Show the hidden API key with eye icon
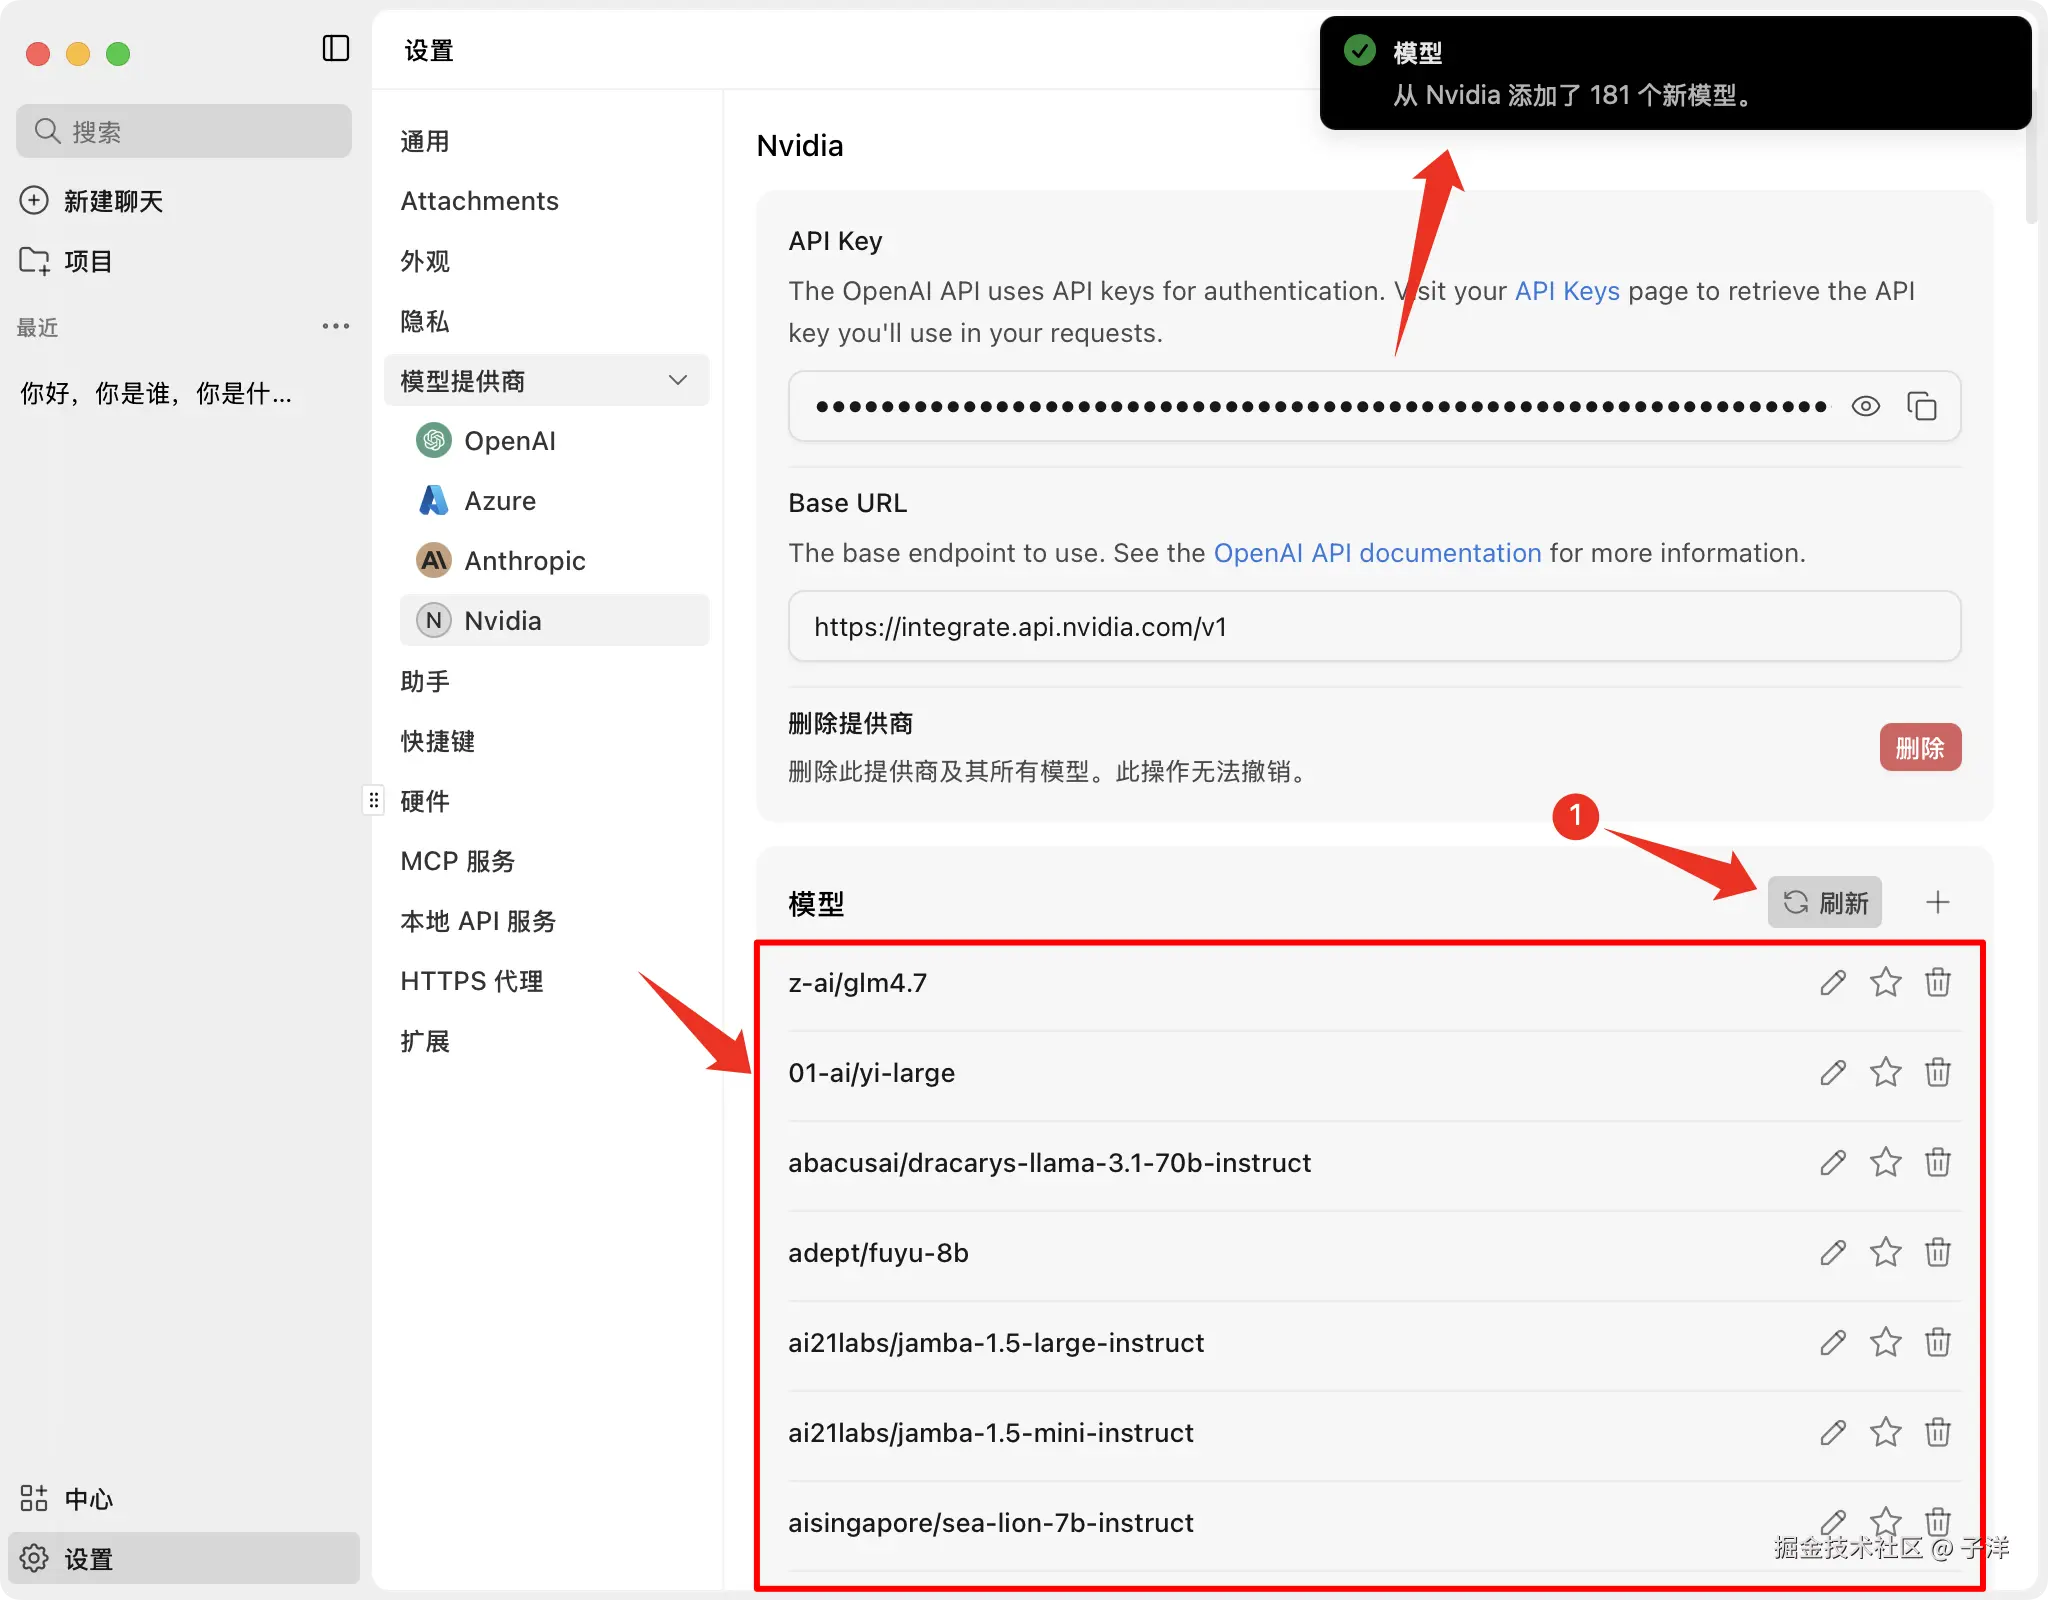This screenshot has height=1600, width=2048. pyautogui.click(x=1865, y=406)
